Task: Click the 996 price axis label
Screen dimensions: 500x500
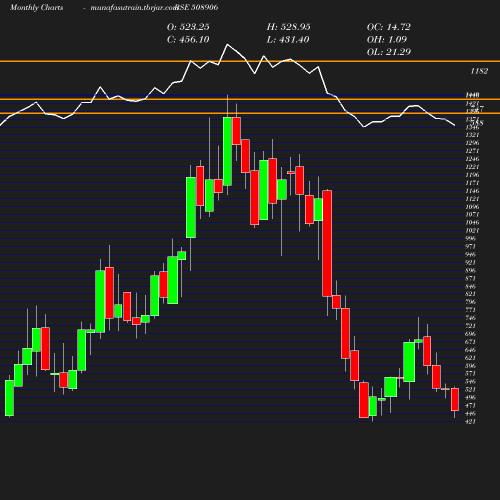Action: (470, 239)
